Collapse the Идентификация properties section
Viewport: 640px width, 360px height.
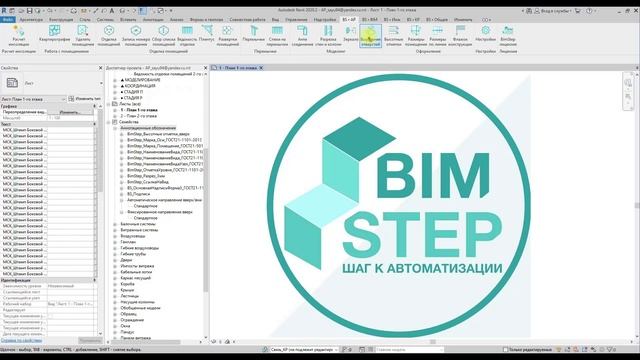coord(94,280)
